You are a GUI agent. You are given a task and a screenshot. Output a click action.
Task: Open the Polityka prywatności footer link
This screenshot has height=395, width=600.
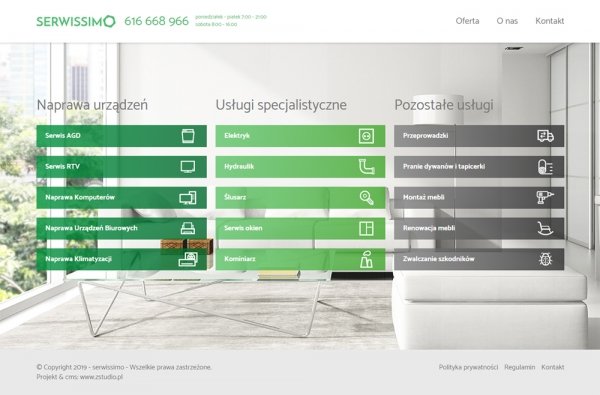pos(468,367)
